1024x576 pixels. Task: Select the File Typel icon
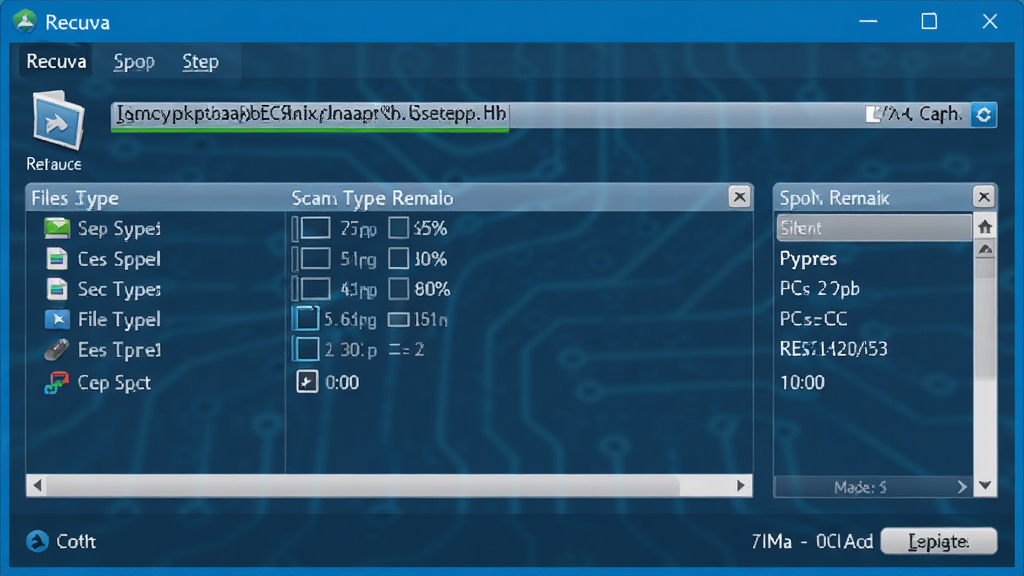pos(57,319)
